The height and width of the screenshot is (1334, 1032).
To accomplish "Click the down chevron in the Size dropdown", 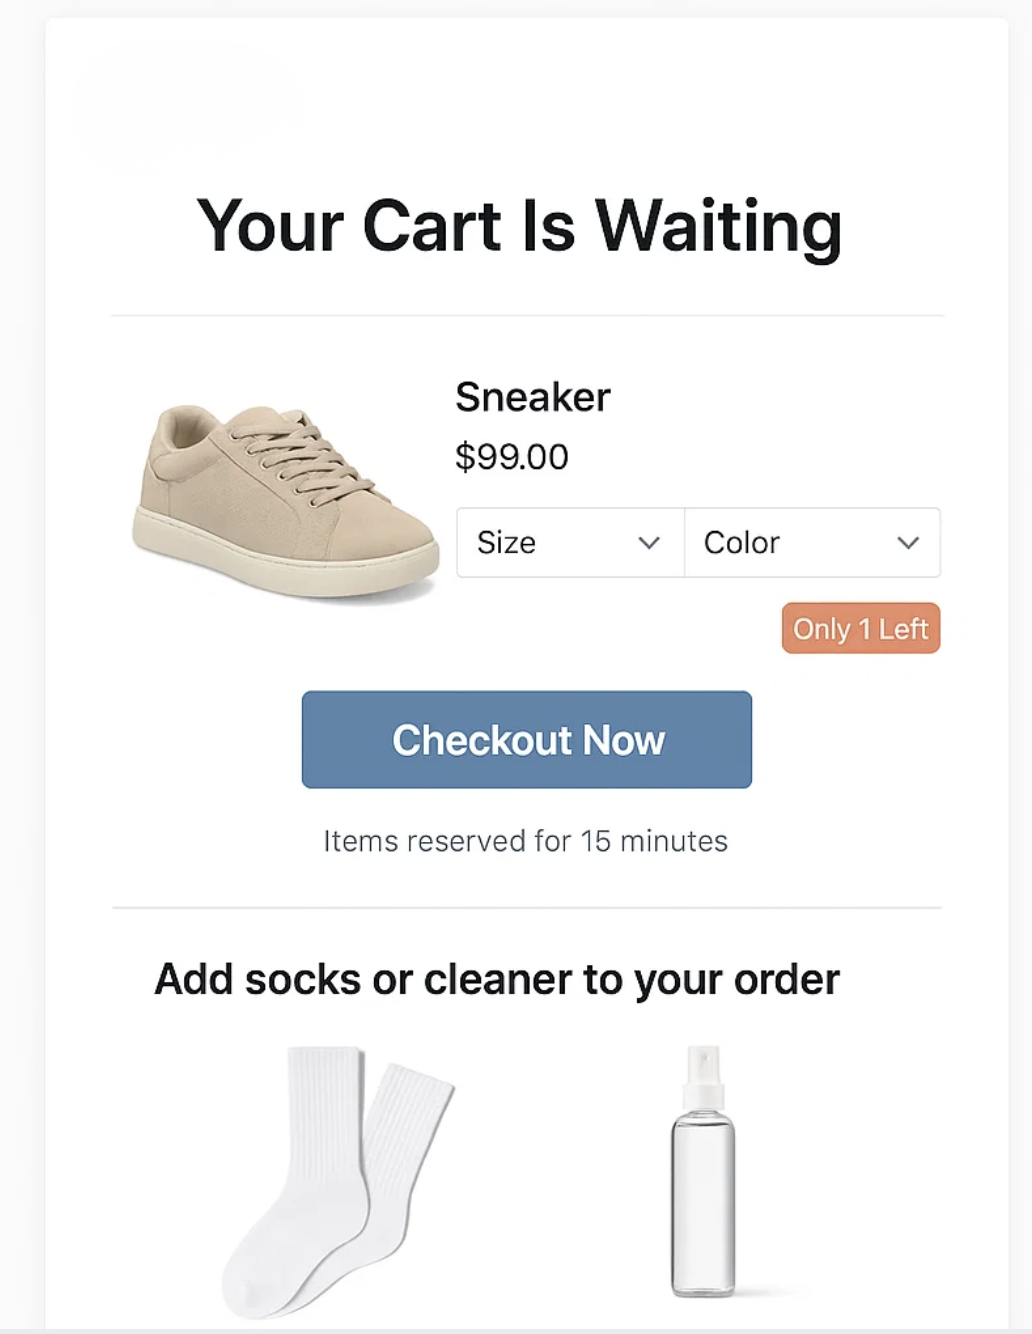I will click(x=649, y=543).
